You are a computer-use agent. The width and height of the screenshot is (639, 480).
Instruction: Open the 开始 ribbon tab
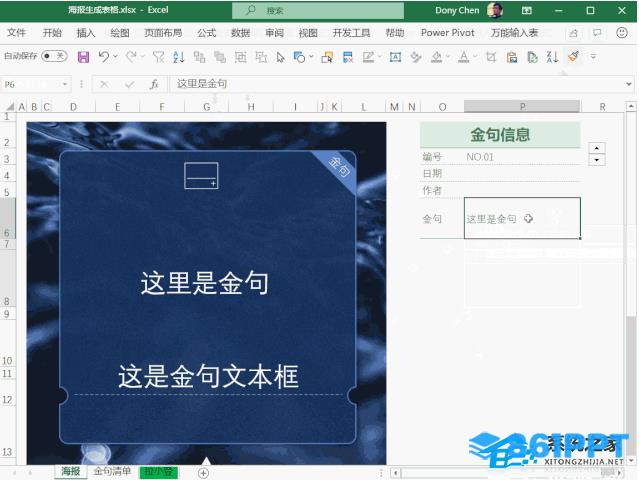point(52,33)
